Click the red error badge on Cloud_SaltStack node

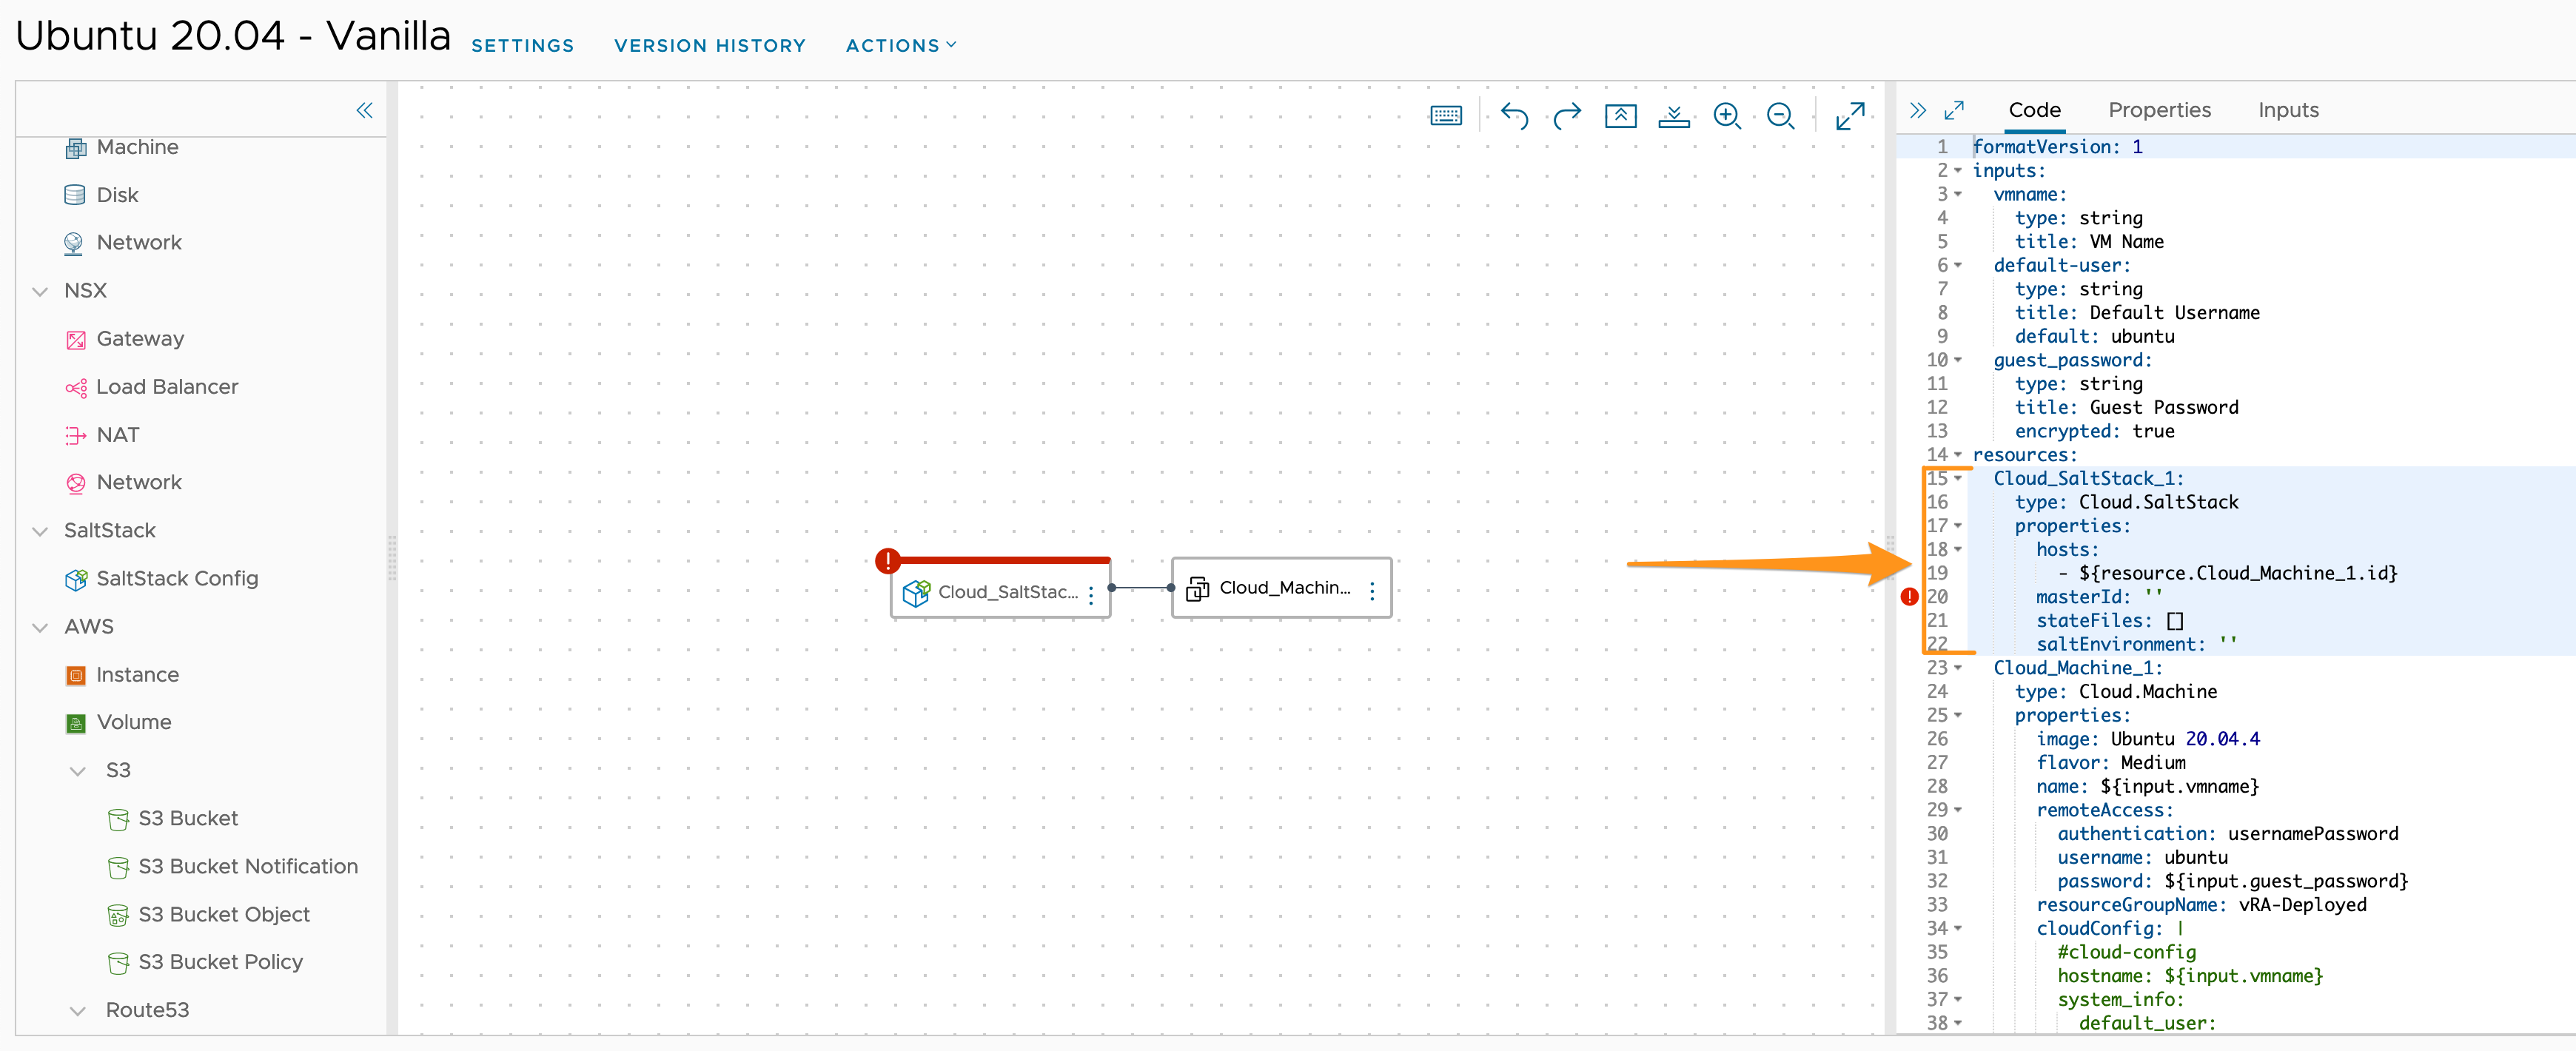pos(887,561)
